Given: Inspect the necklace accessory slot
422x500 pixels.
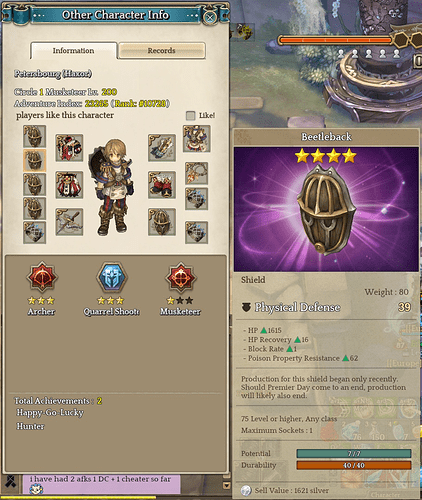Looking at the screenshot, I should tap(196, 173).
